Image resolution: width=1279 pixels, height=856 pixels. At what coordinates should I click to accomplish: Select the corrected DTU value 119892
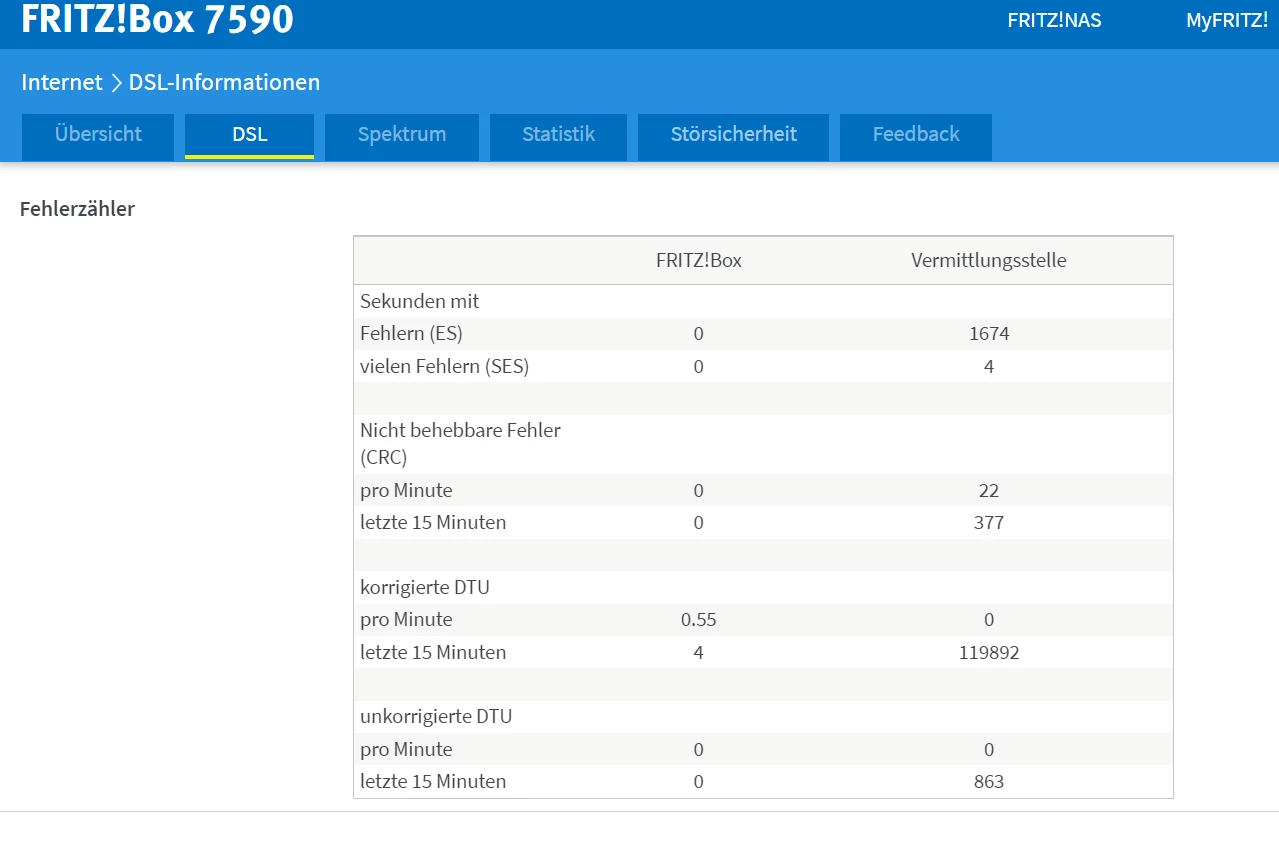tap(988, 652)
